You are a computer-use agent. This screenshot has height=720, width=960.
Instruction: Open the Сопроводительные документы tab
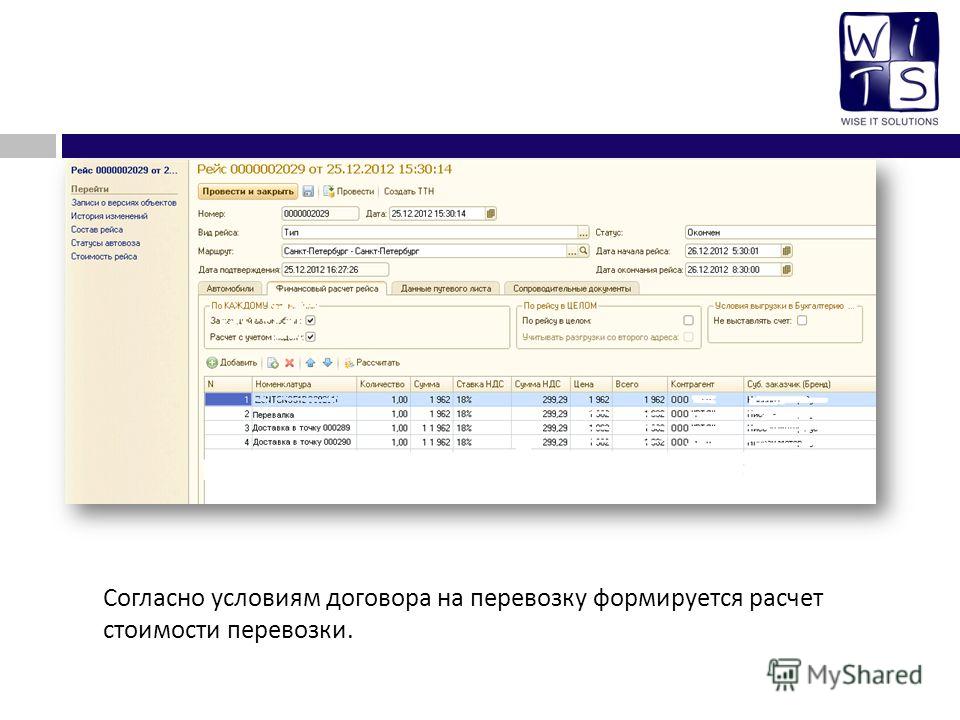click(x=572, y=288)
